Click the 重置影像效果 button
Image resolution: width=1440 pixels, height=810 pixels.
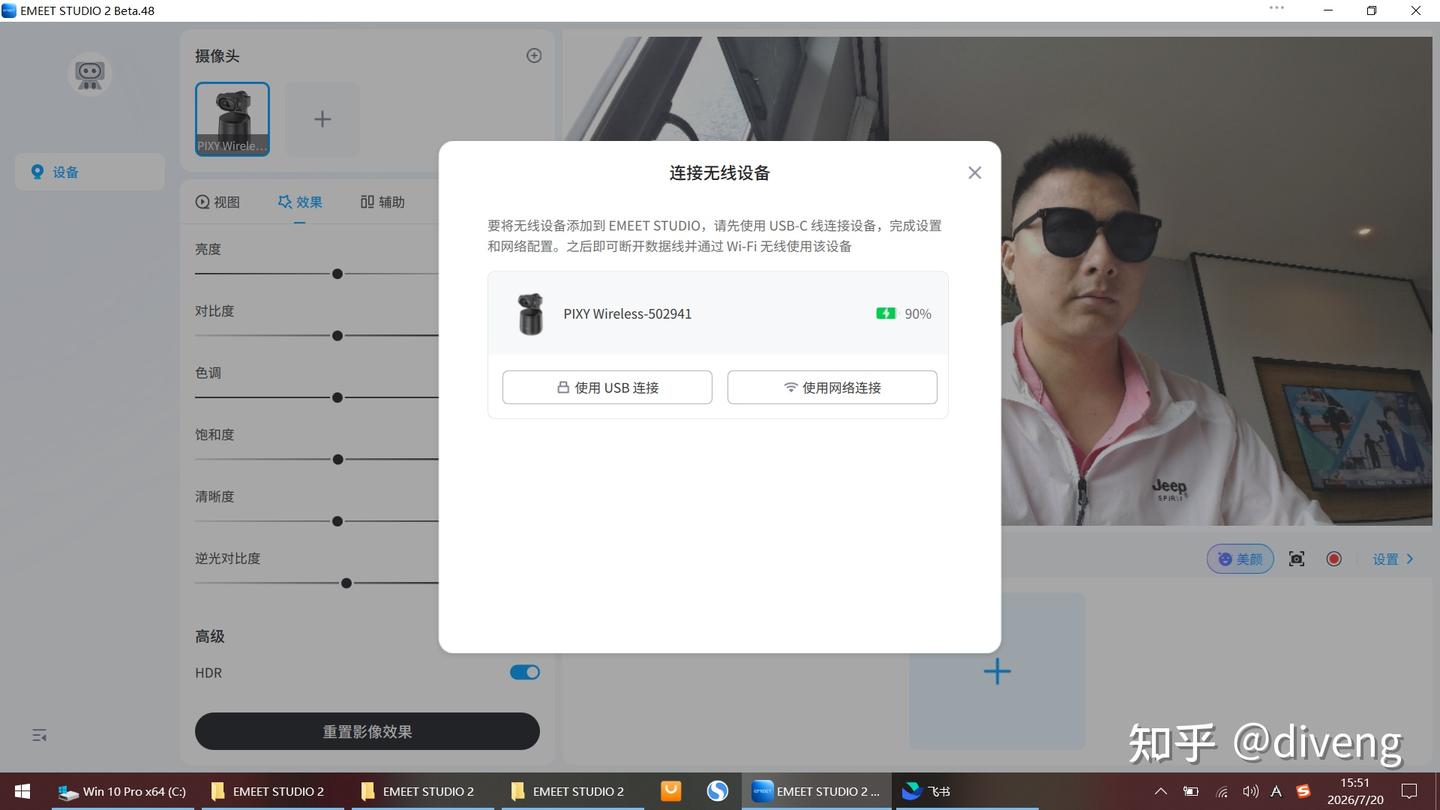click(x=367, y=731)
